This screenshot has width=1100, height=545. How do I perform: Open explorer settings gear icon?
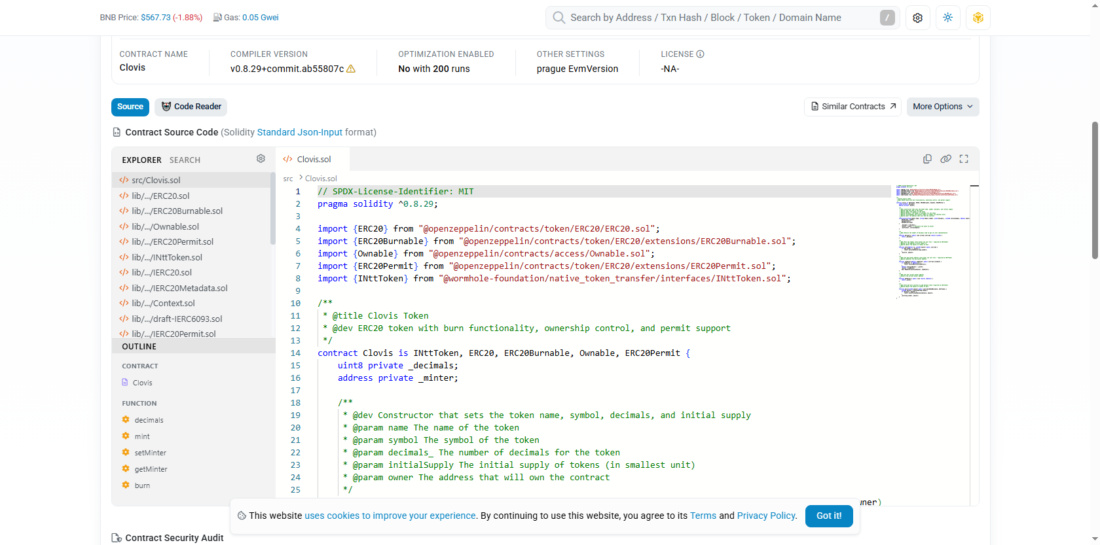pyautogui.click(x=261, y=159)
